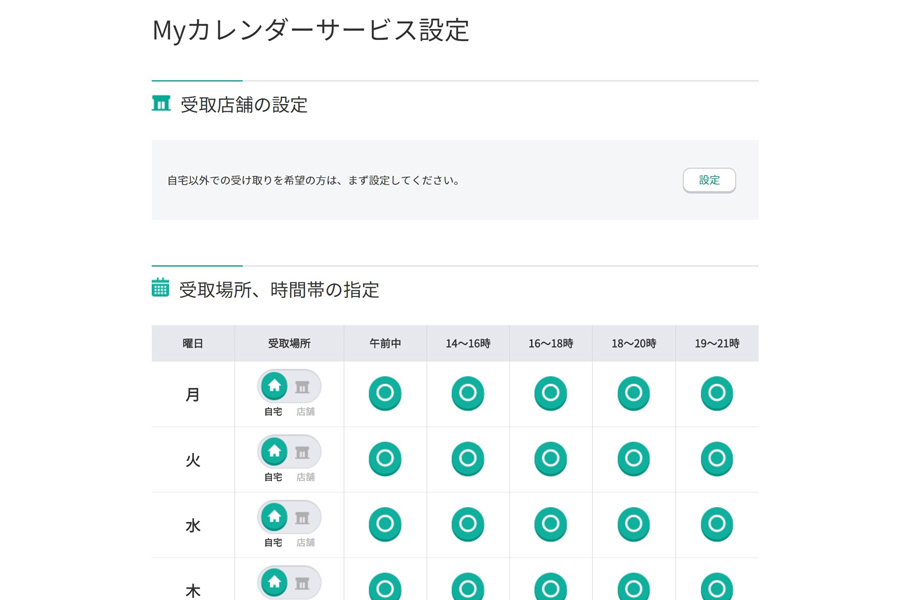Select Thursday 14〜16時 time slot circle
The width and height of the screenshot is (900, 600).
point(468,587)
